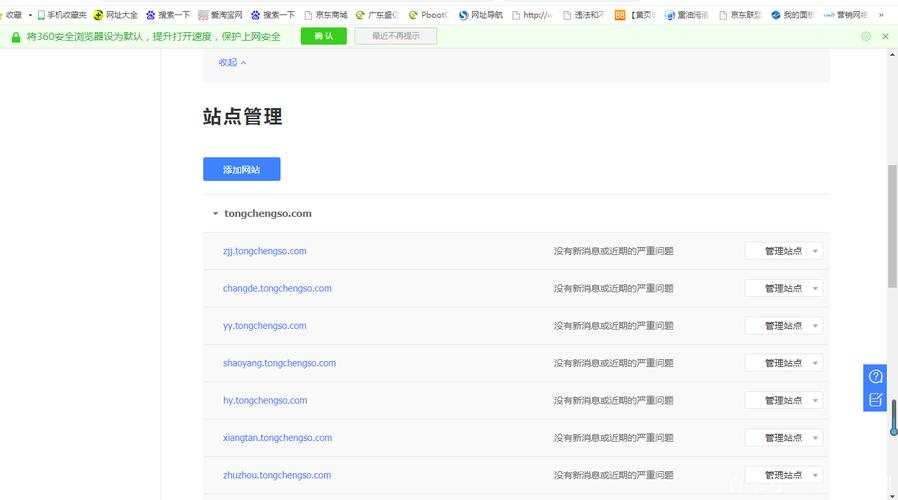
Task: Collapse the tongchengso.com site group
Action: pos(215,214)
